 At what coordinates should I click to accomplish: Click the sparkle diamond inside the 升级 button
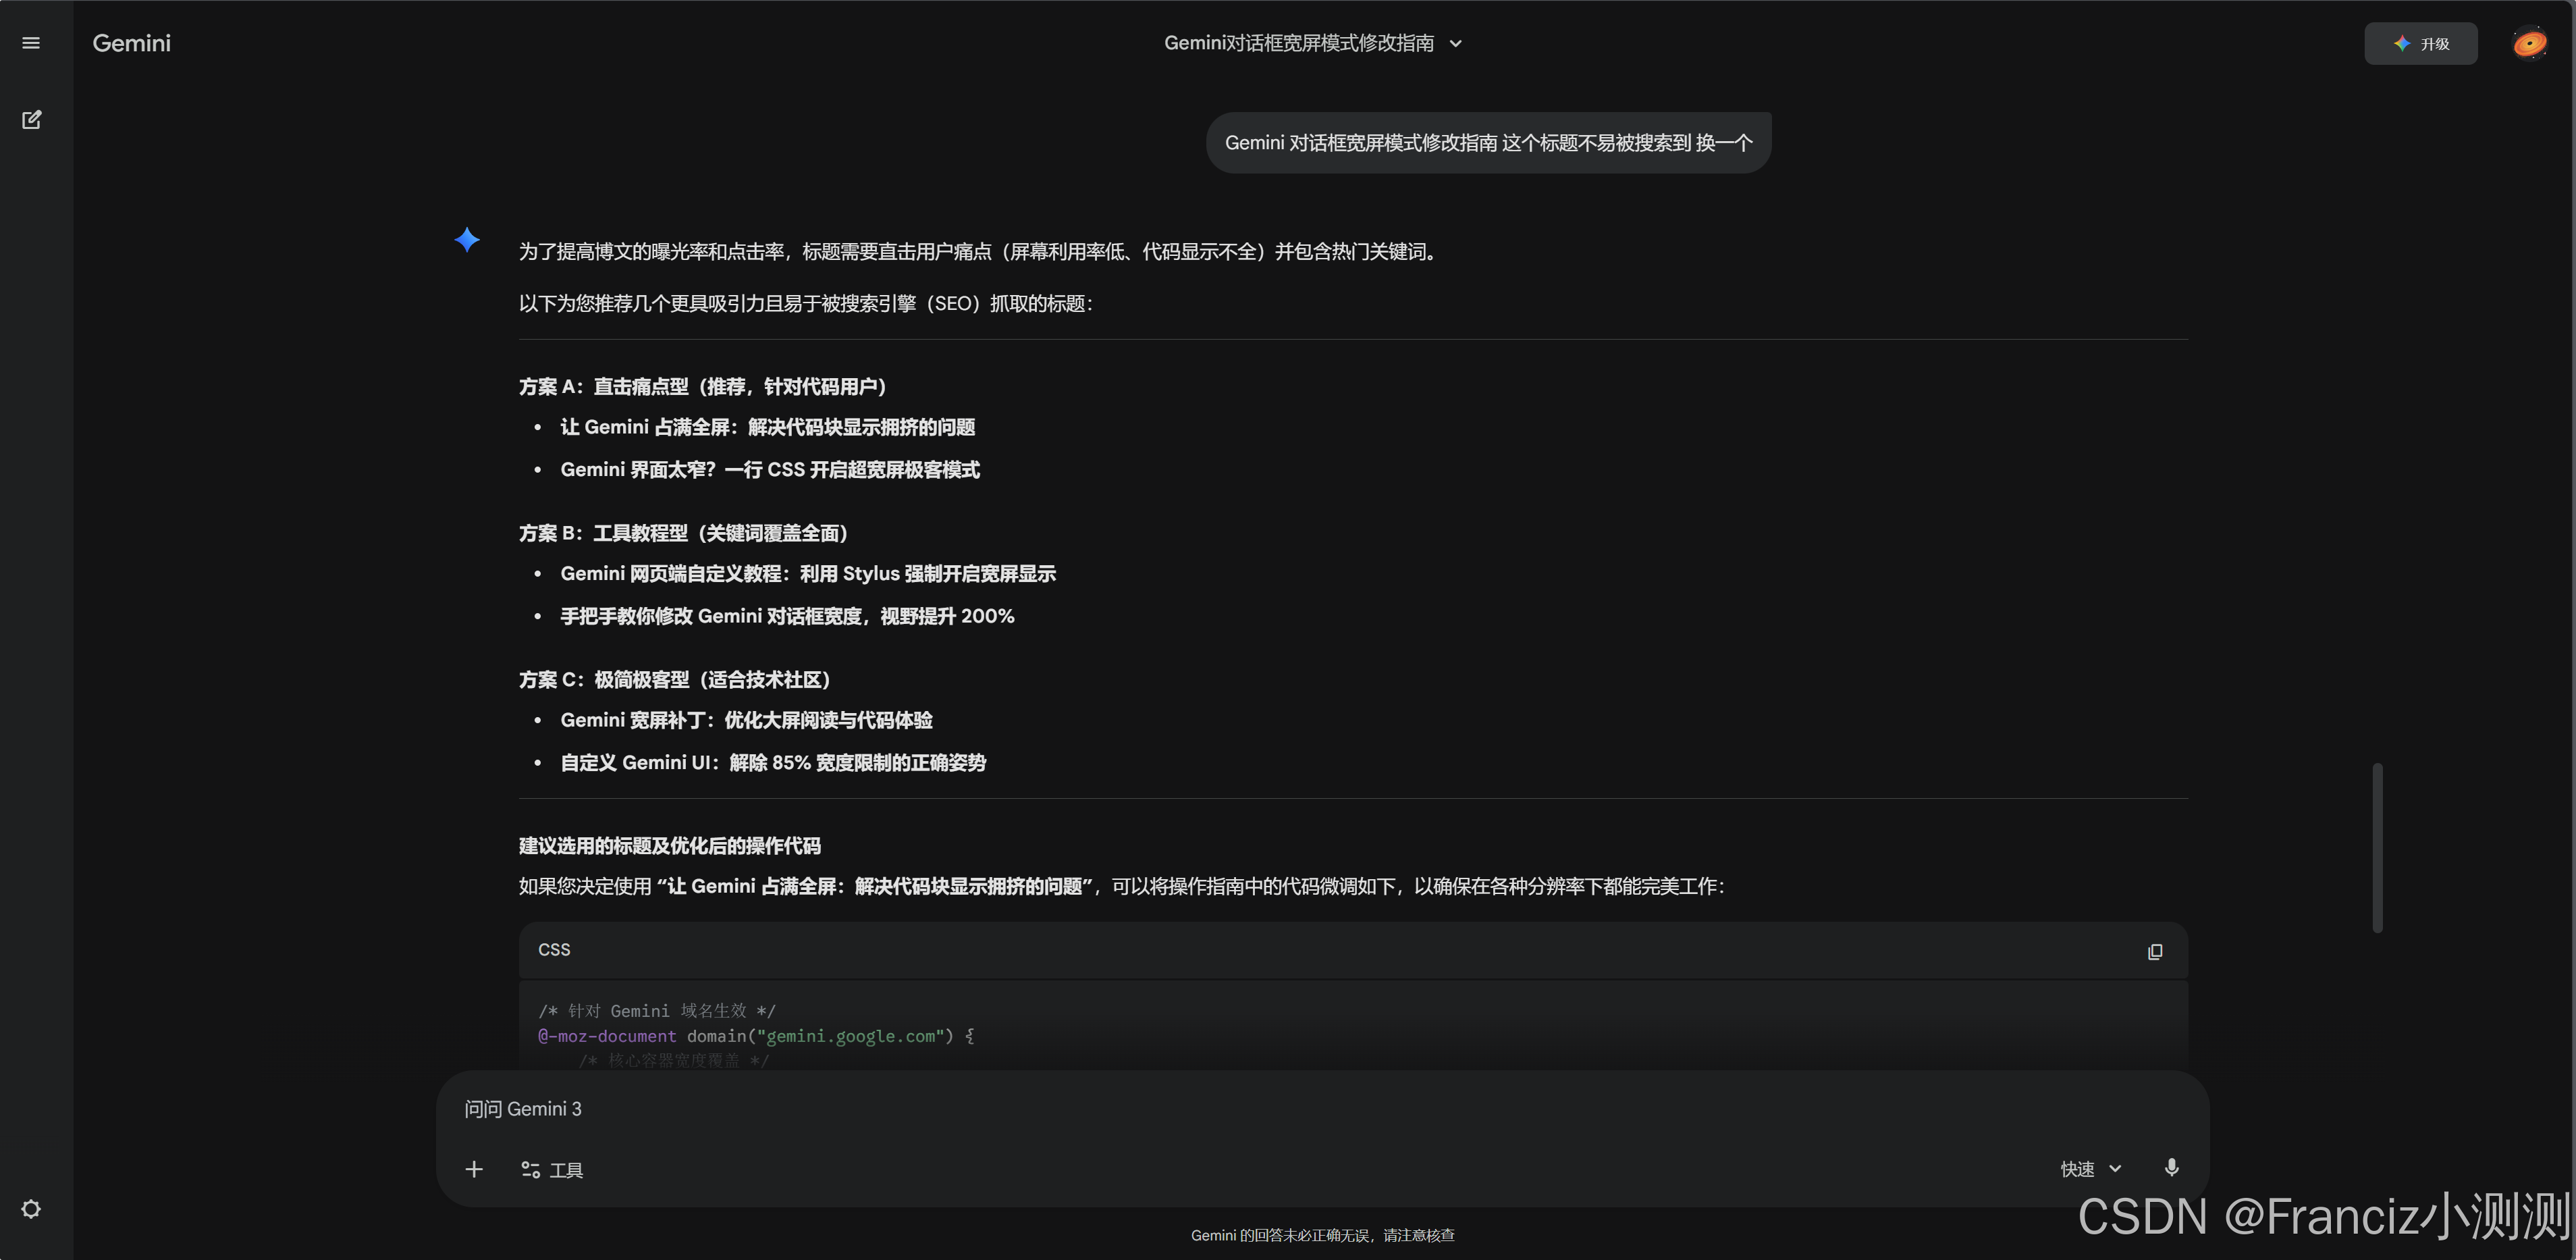point(2403,43)
